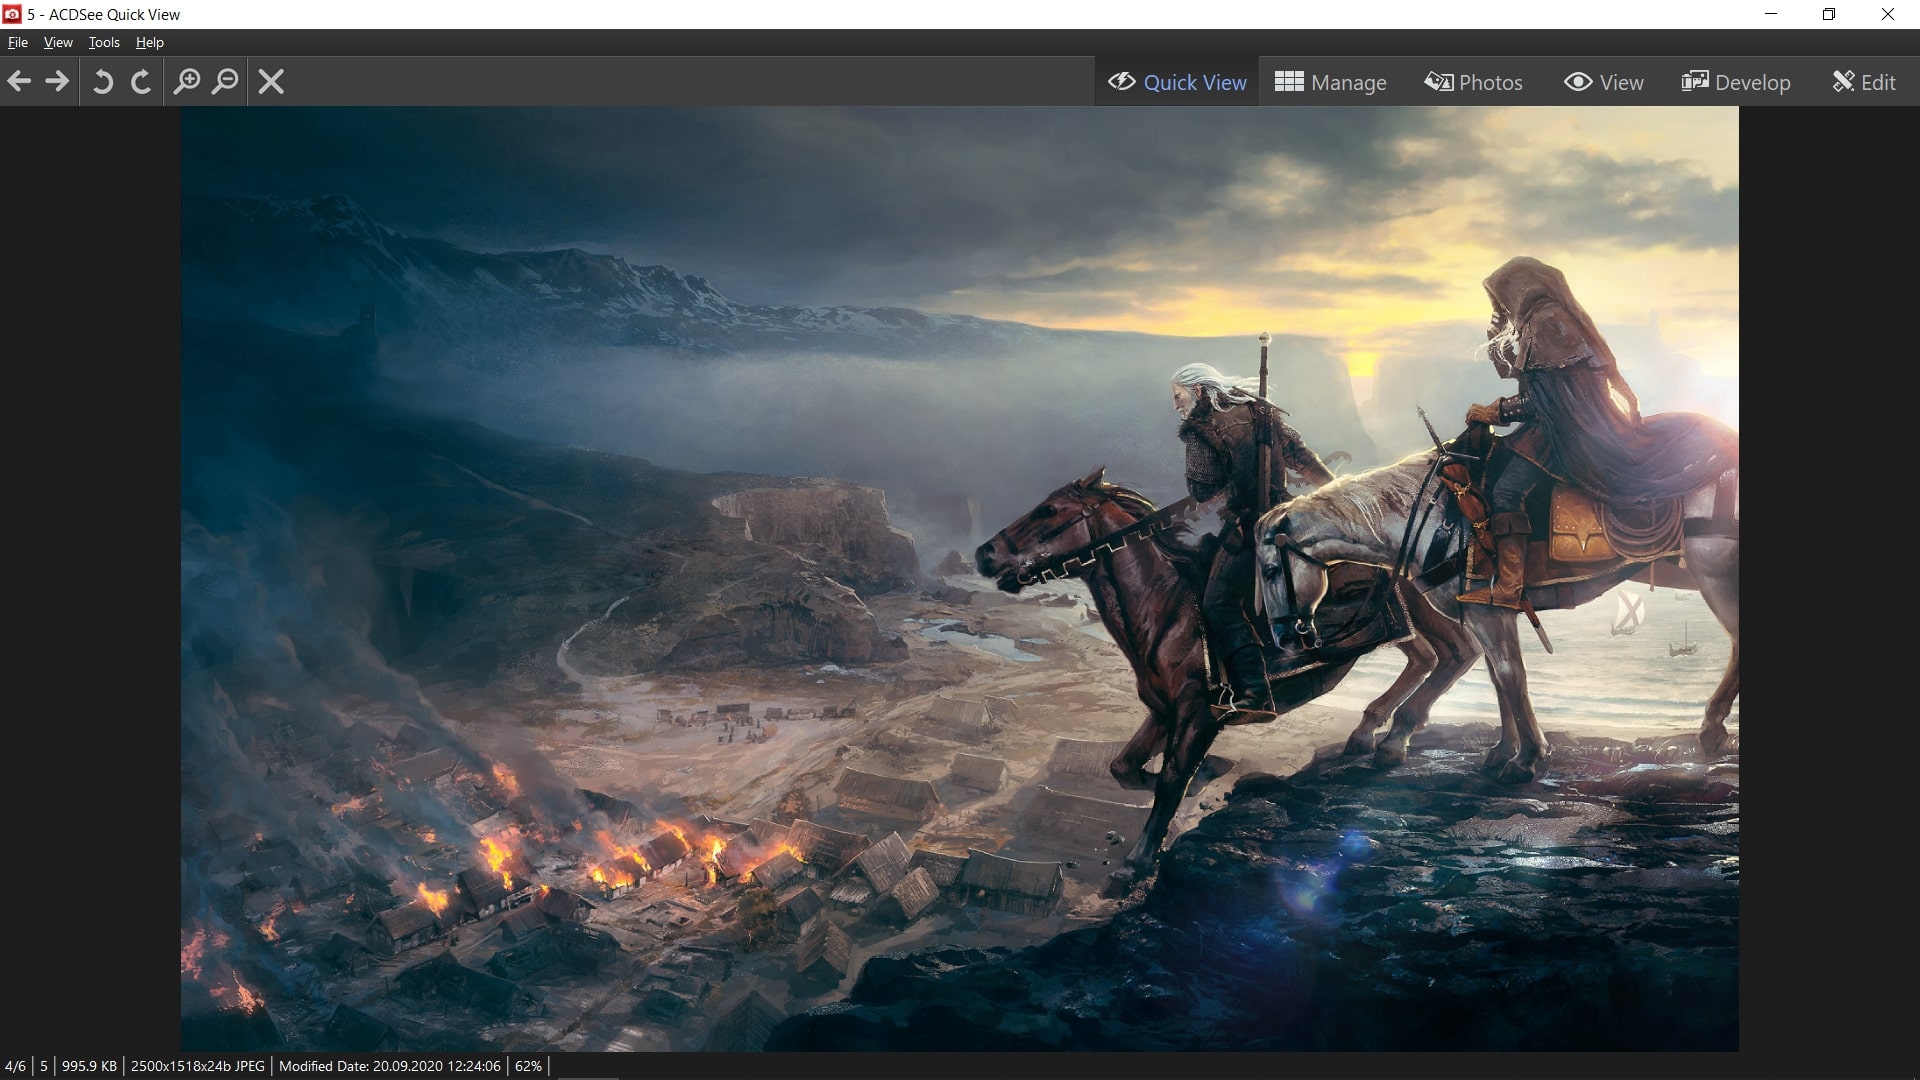Screen dimensions: 1920x1080
Task: Go to the next image arrow
Action: 58,81
